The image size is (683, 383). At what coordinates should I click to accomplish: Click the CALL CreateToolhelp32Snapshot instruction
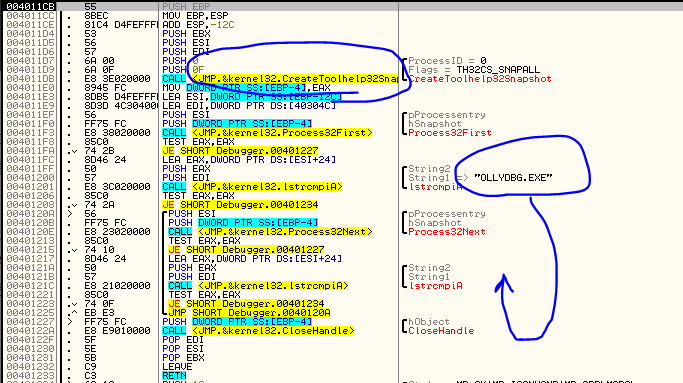tap(280, 79)
